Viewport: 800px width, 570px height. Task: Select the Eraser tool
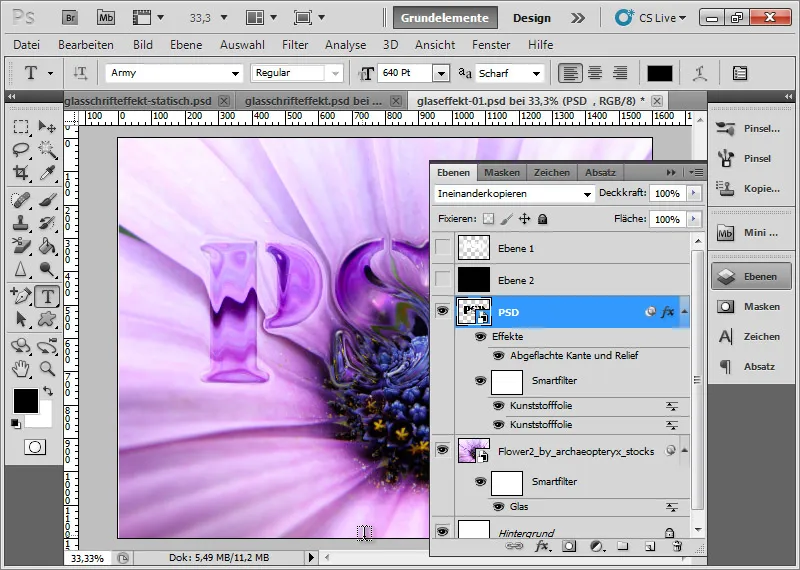tap(21, 246)
